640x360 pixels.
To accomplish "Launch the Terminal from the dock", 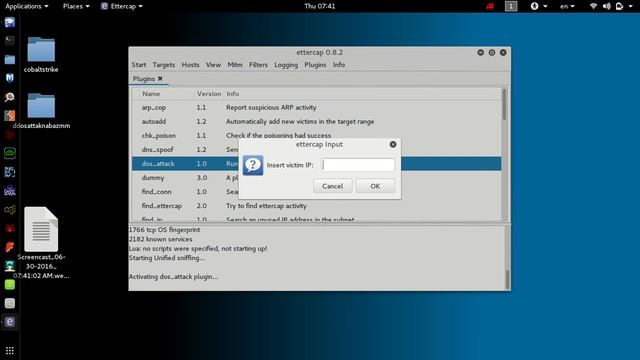I will tap(10, 41).
